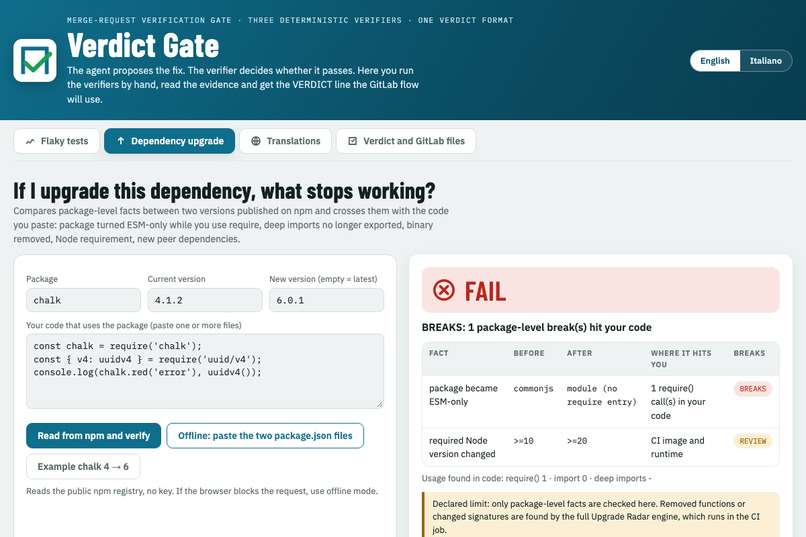Click the up-arrow icon on Dependency upgrade tab
This screenshot has height=537, width=806.
(x=120, y=141)
